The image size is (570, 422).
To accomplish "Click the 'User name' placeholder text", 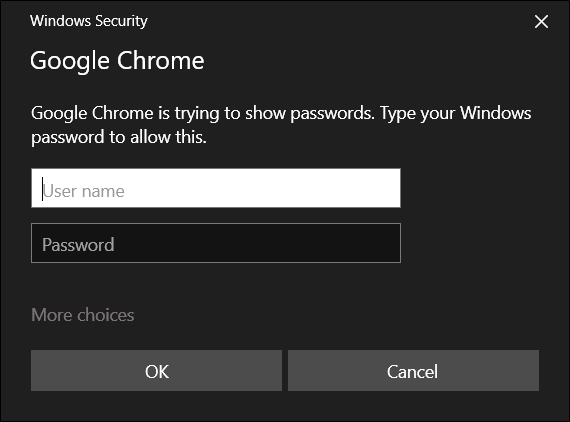I will click(x=84, y=191).
